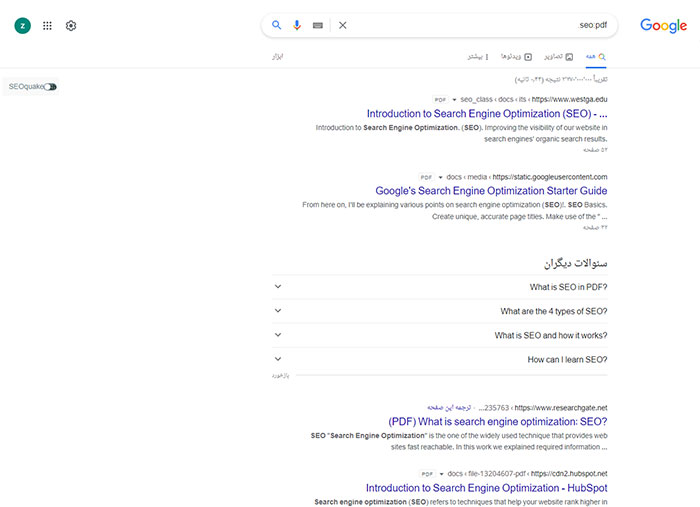Switch to the 'تصاویر' (Images) tab
Image resolution: width=700 pixels, height=507 pixels.
(x=558, y=57)
